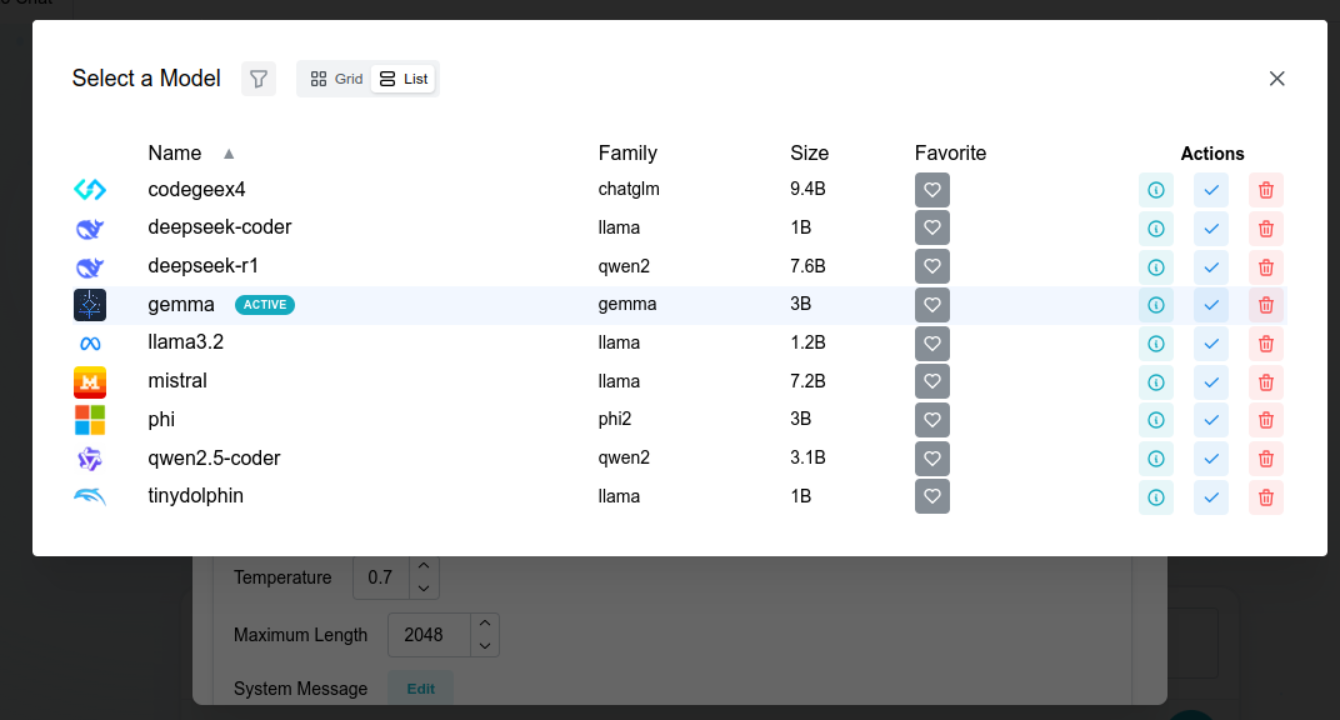Screen dimensions: 1340x720
Task: Show info for mistral
Action: [1156, 382]
